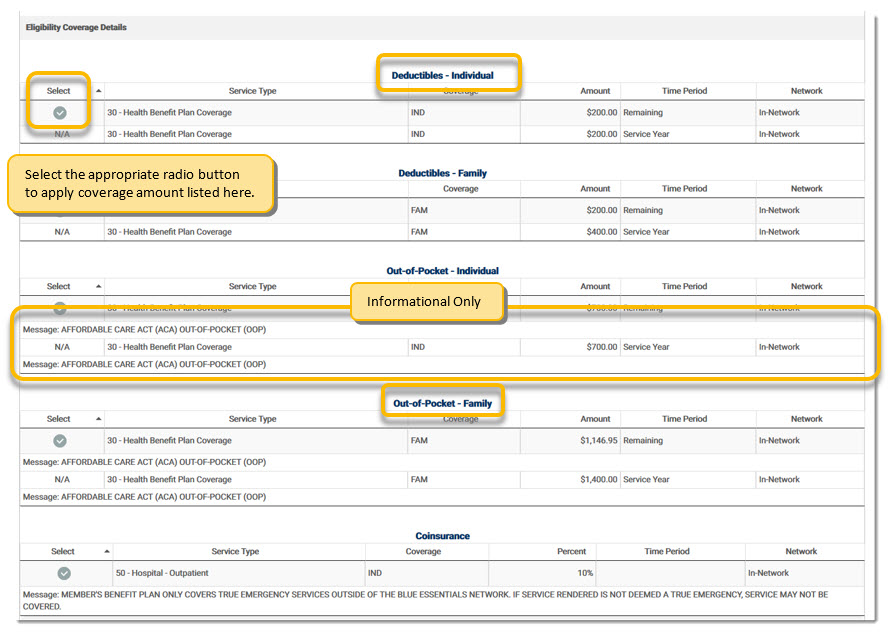892x633 pixels.
Task: Choose the Coinsurance Hospital - Outpatient radio button
Action: tap(64, 573)
